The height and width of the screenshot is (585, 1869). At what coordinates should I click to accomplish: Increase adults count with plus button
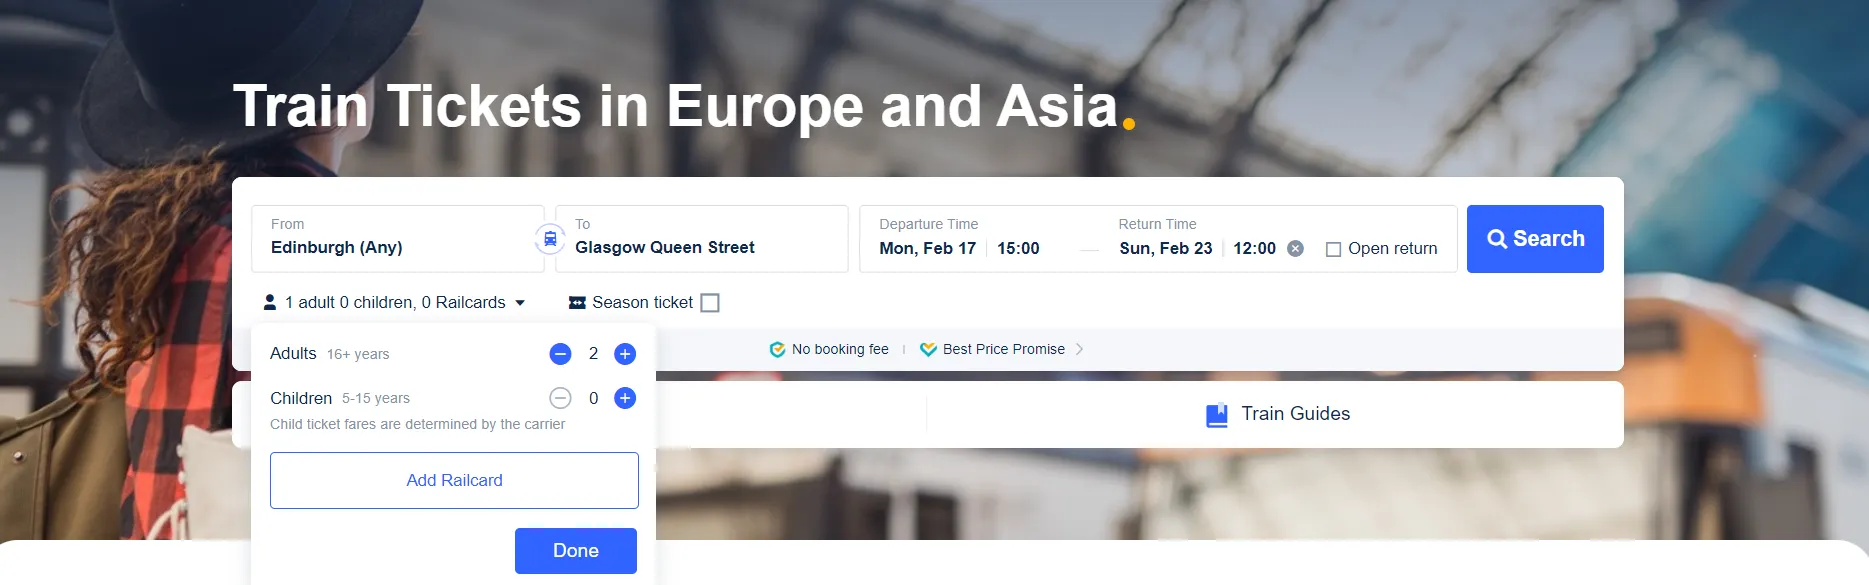[x=625, y=354]
